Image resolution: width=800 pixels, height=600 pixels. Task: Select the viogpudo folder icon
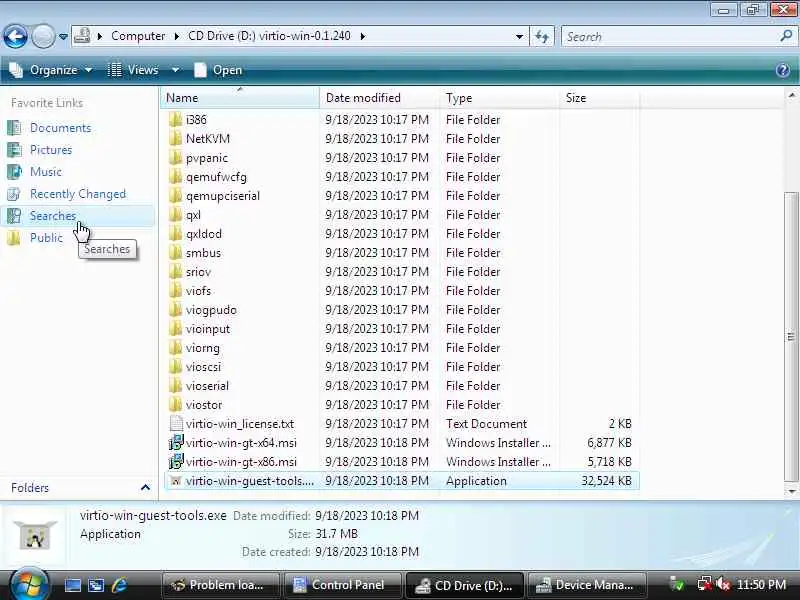coord(176,310)
